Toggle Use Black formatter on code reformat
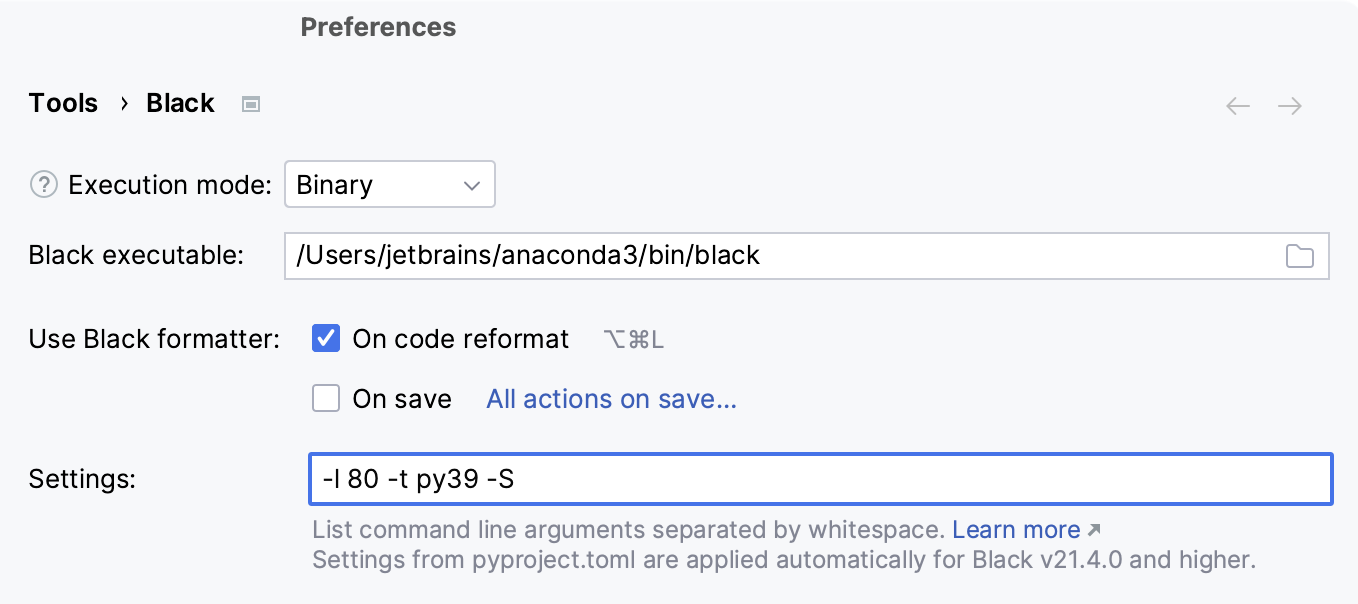Viewport: 1358px width, 604px height. (325, 338)
